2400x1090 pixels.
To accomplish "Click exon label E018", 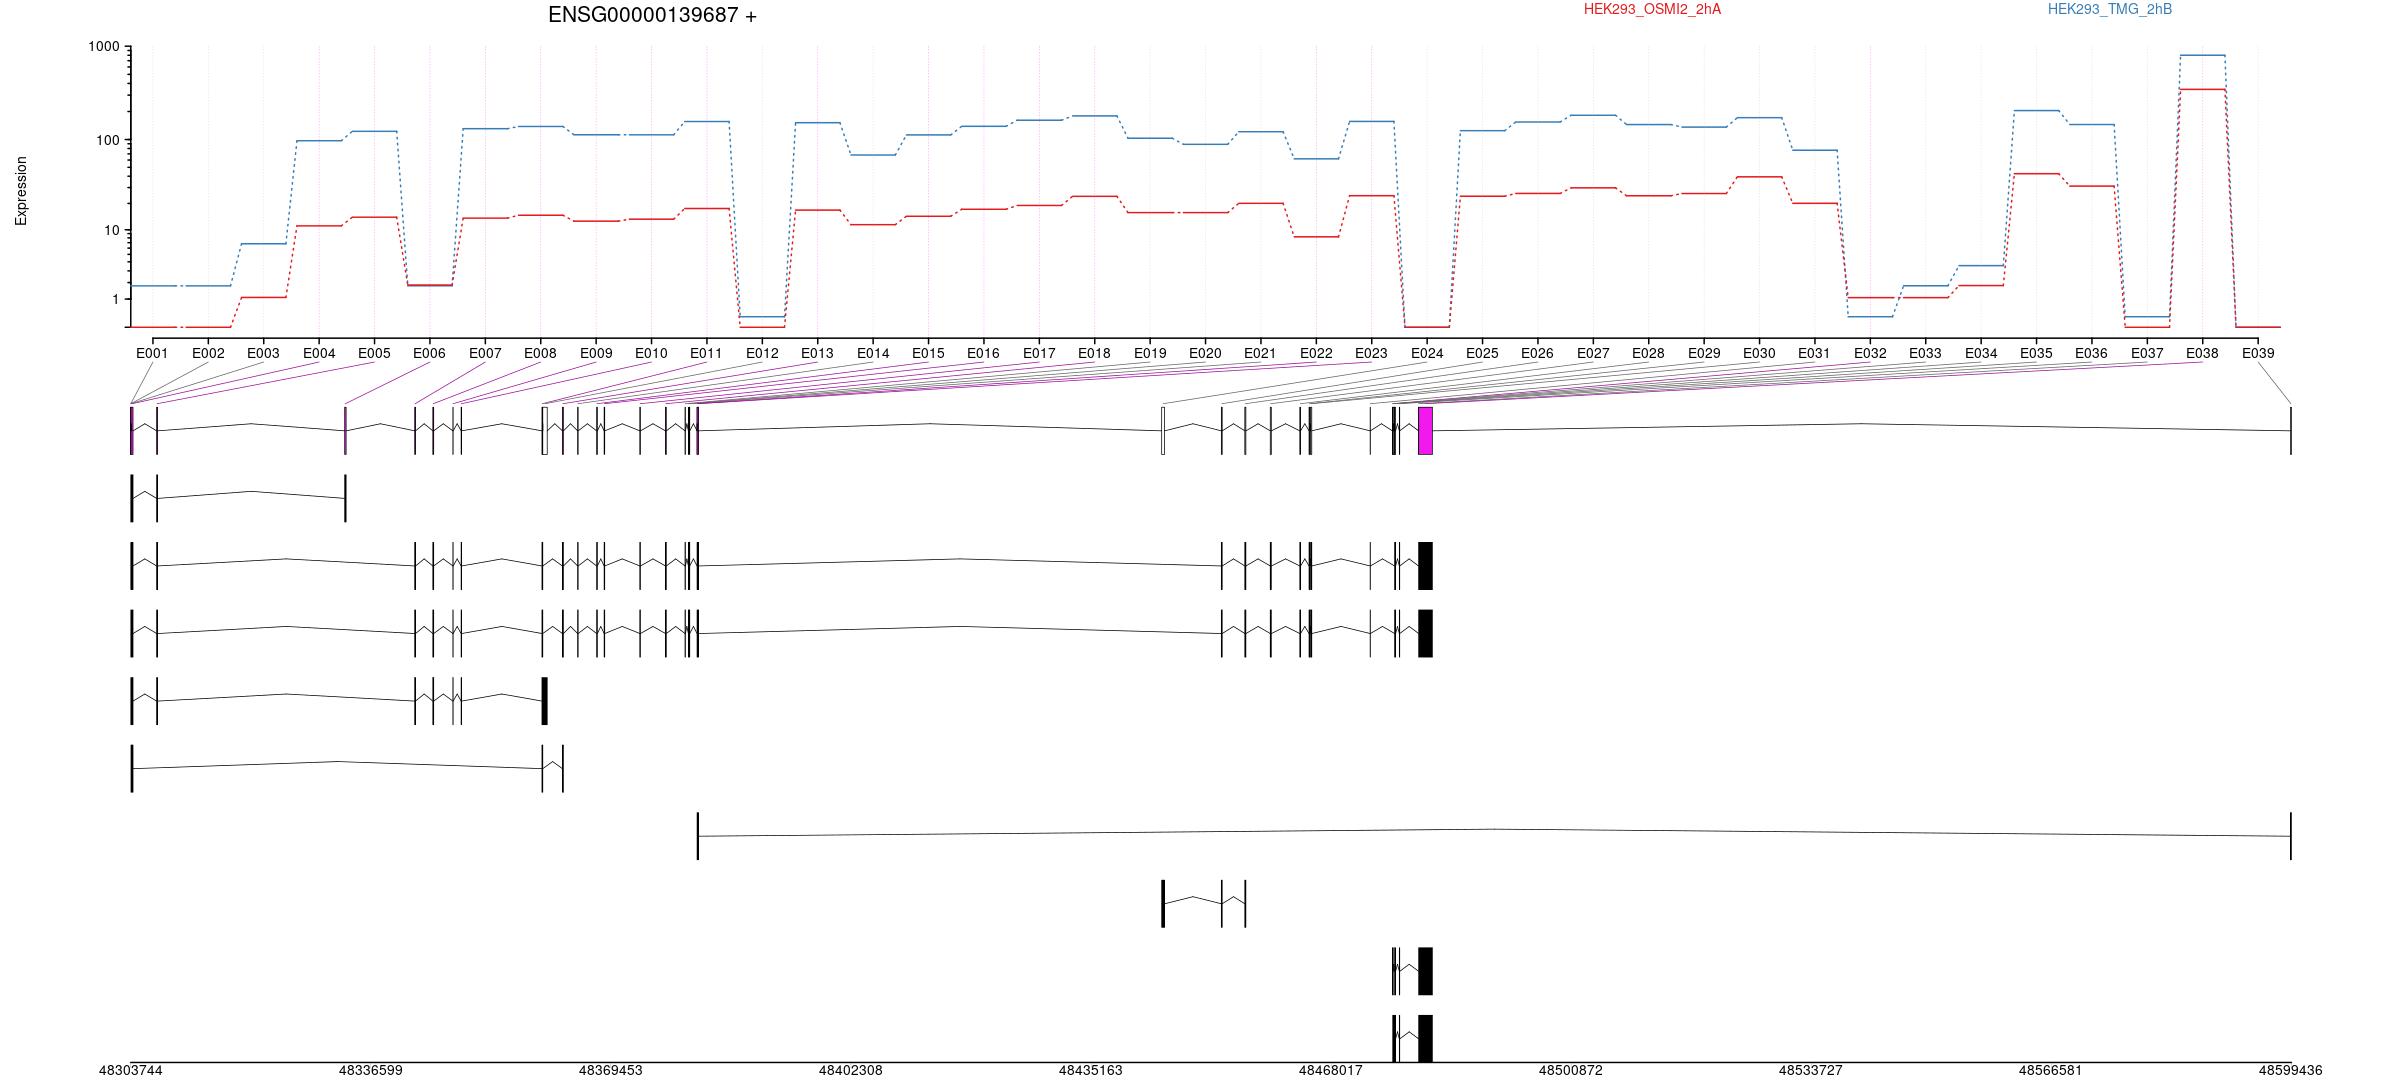I will [x=1094, y=353].
